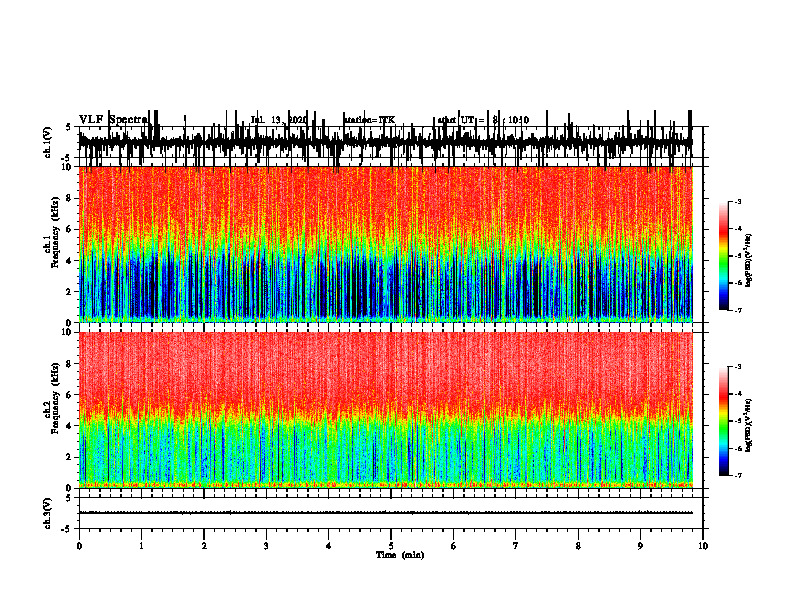Click the '6' tick on ch.2 frequency axis

69,395
